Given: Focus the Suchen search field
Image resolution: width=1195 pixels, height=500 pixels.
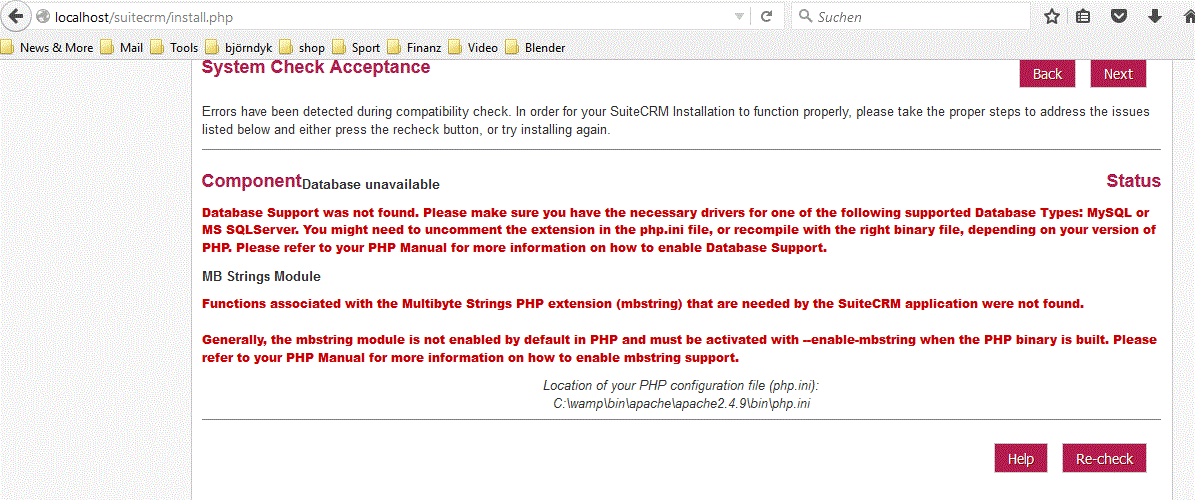Looking at the screenshot, I should pos(910,16).
